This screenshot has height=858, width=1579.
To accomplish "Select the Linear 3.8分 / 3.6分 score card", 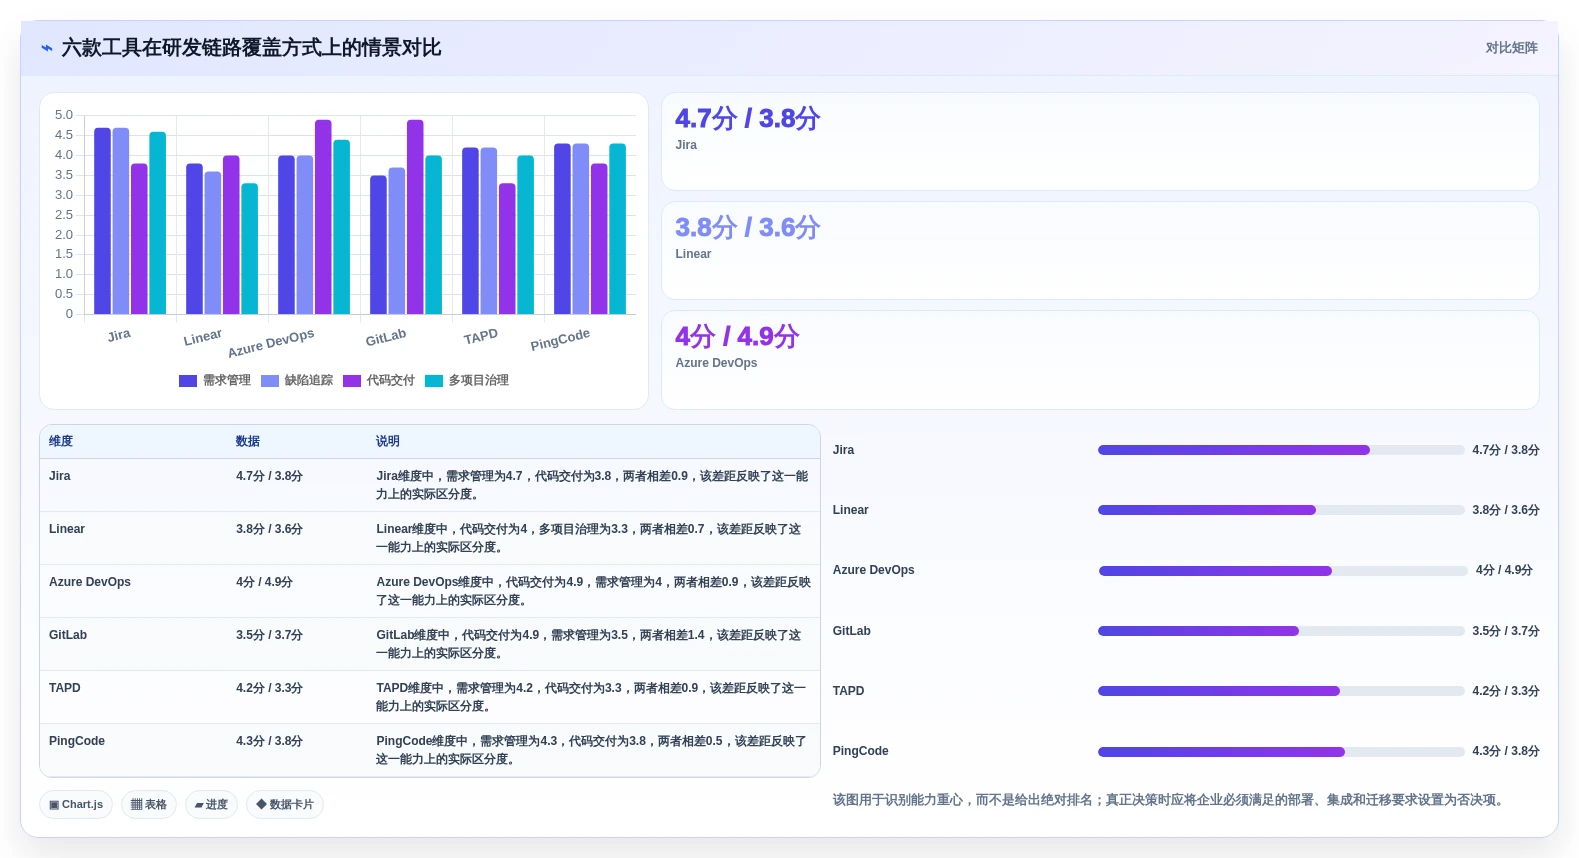I will 1100,251.
